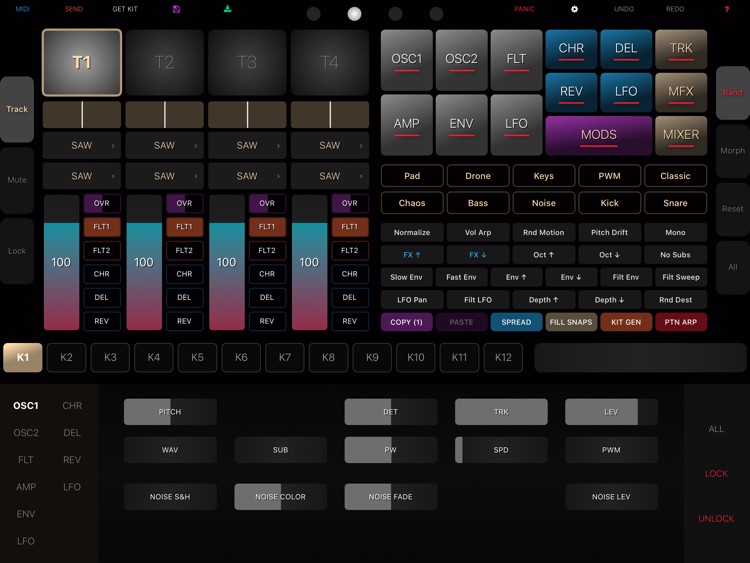Viewport: 750px width, 563px height.
Task: Click the PANIC button
Action: [524, 9]
